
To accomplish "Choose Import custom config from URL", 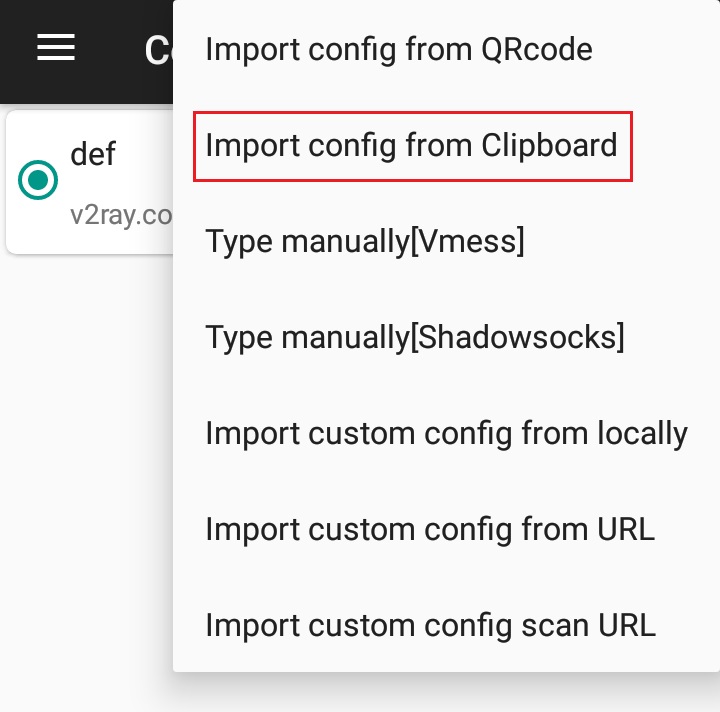I will pos(430,530).
